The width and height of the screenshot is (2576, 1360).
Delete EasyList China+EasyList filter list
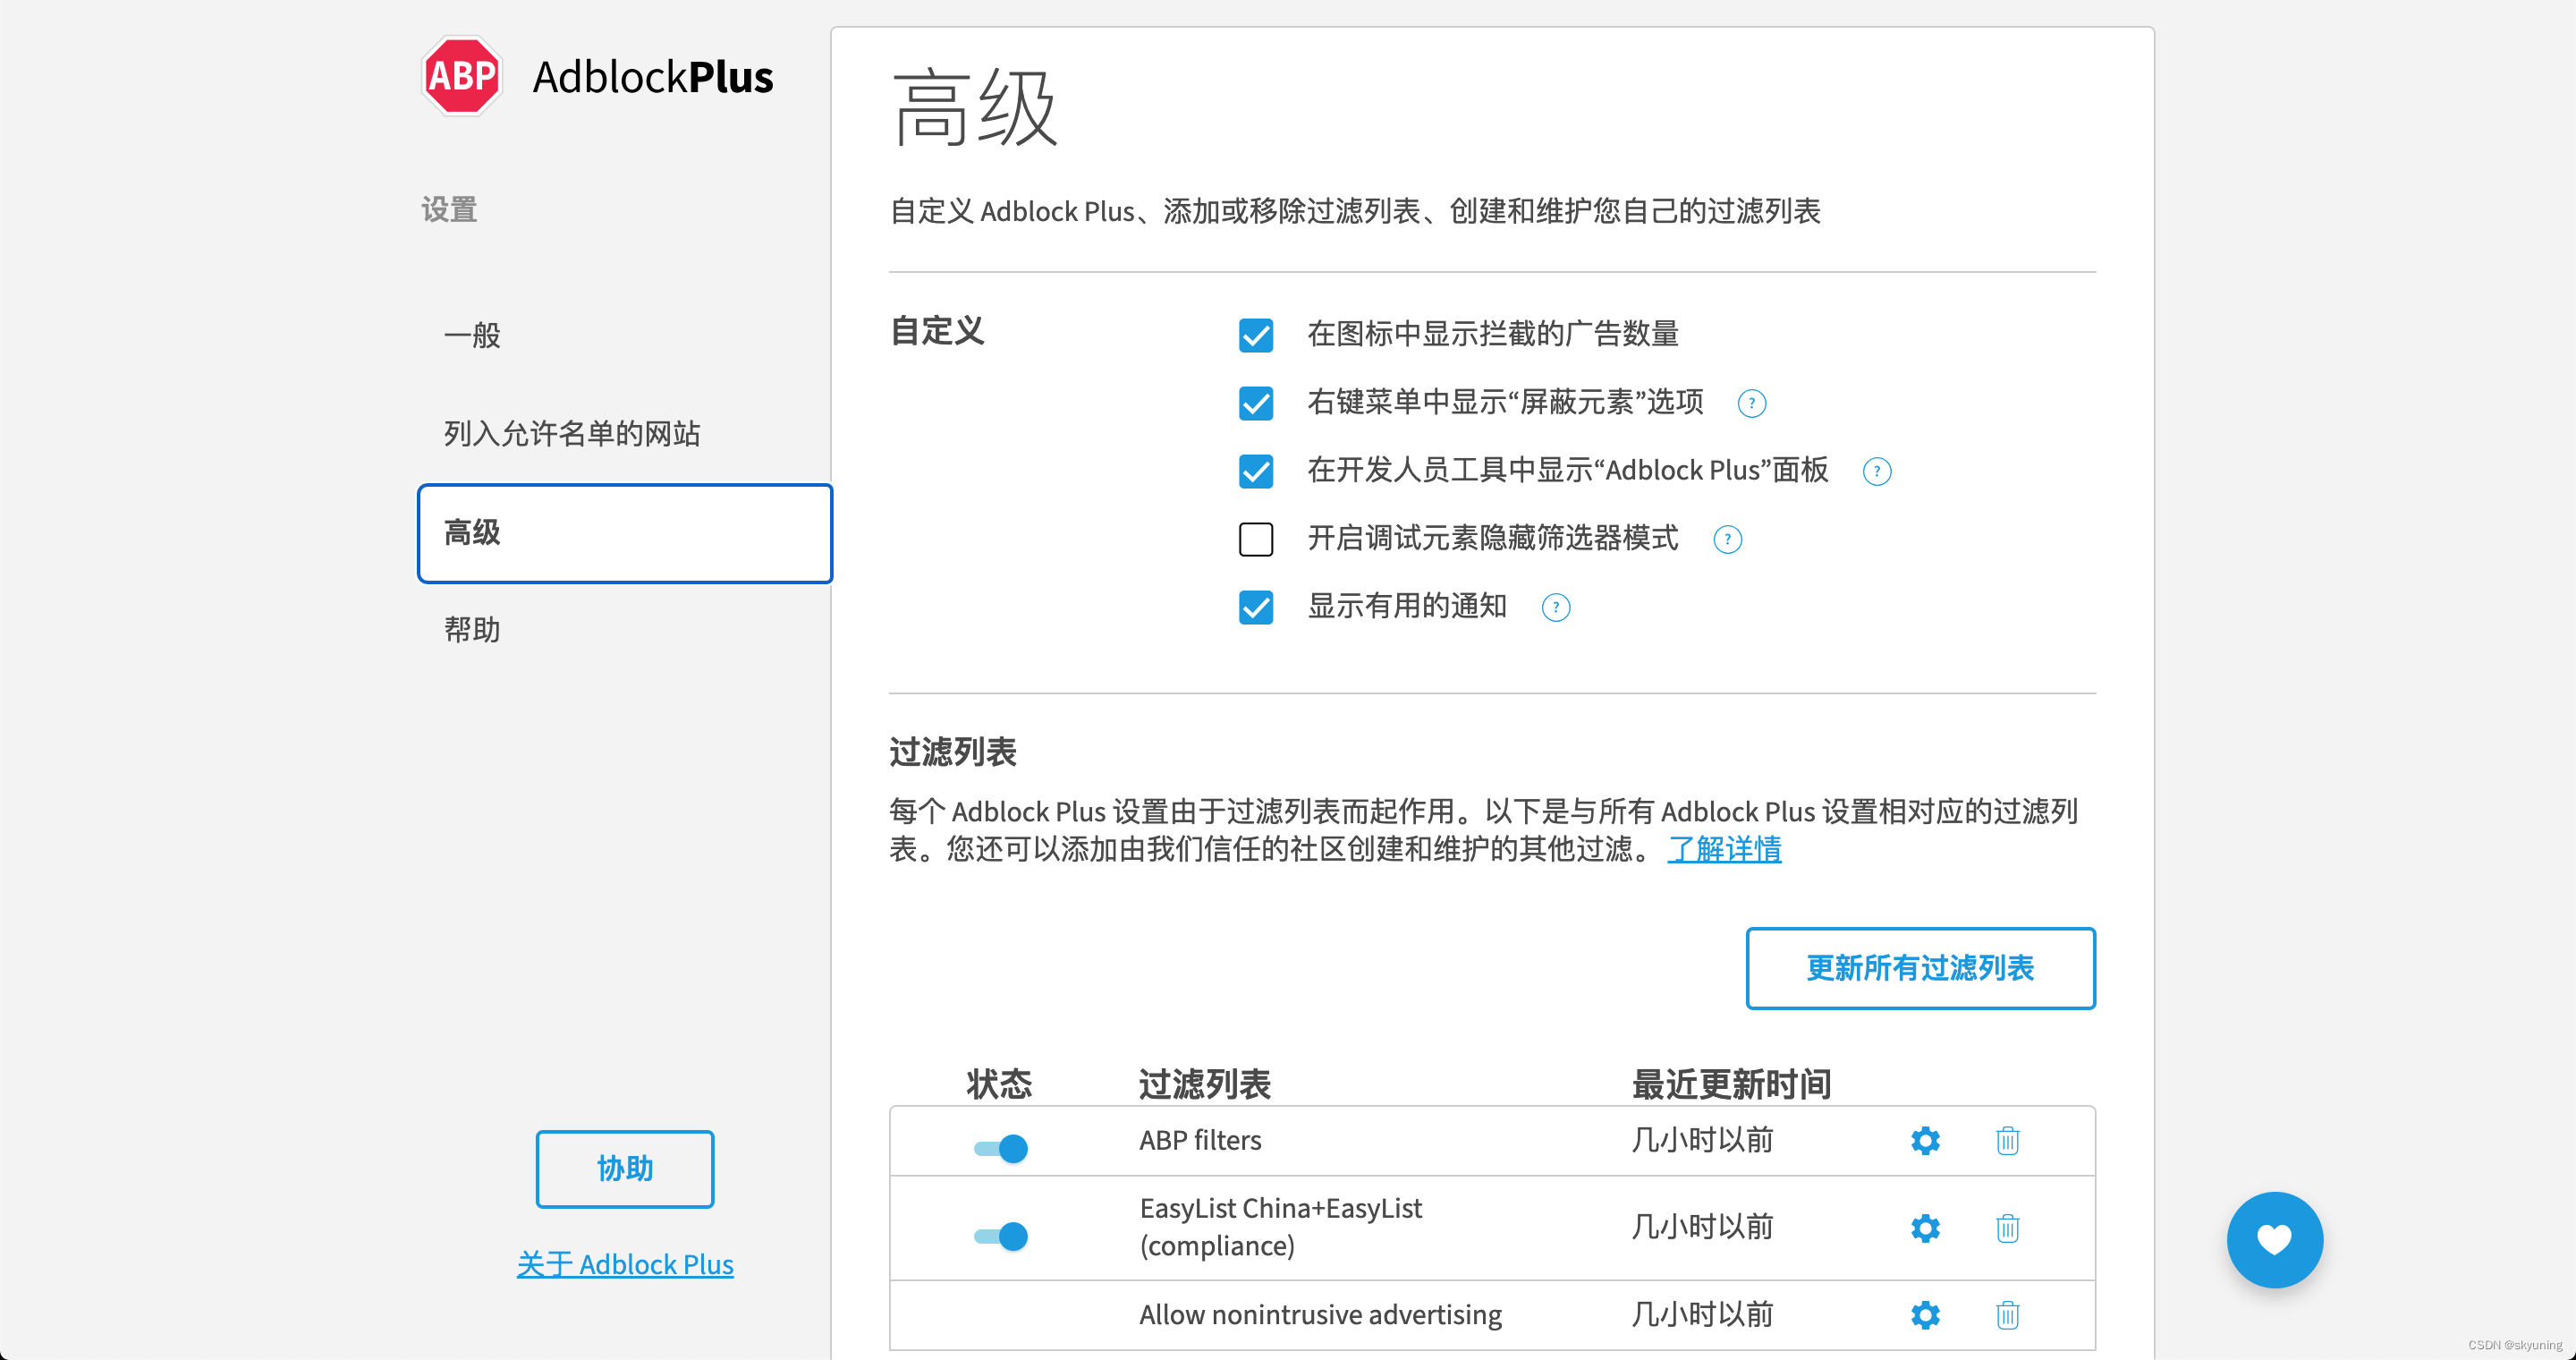pos(2007,1228)
